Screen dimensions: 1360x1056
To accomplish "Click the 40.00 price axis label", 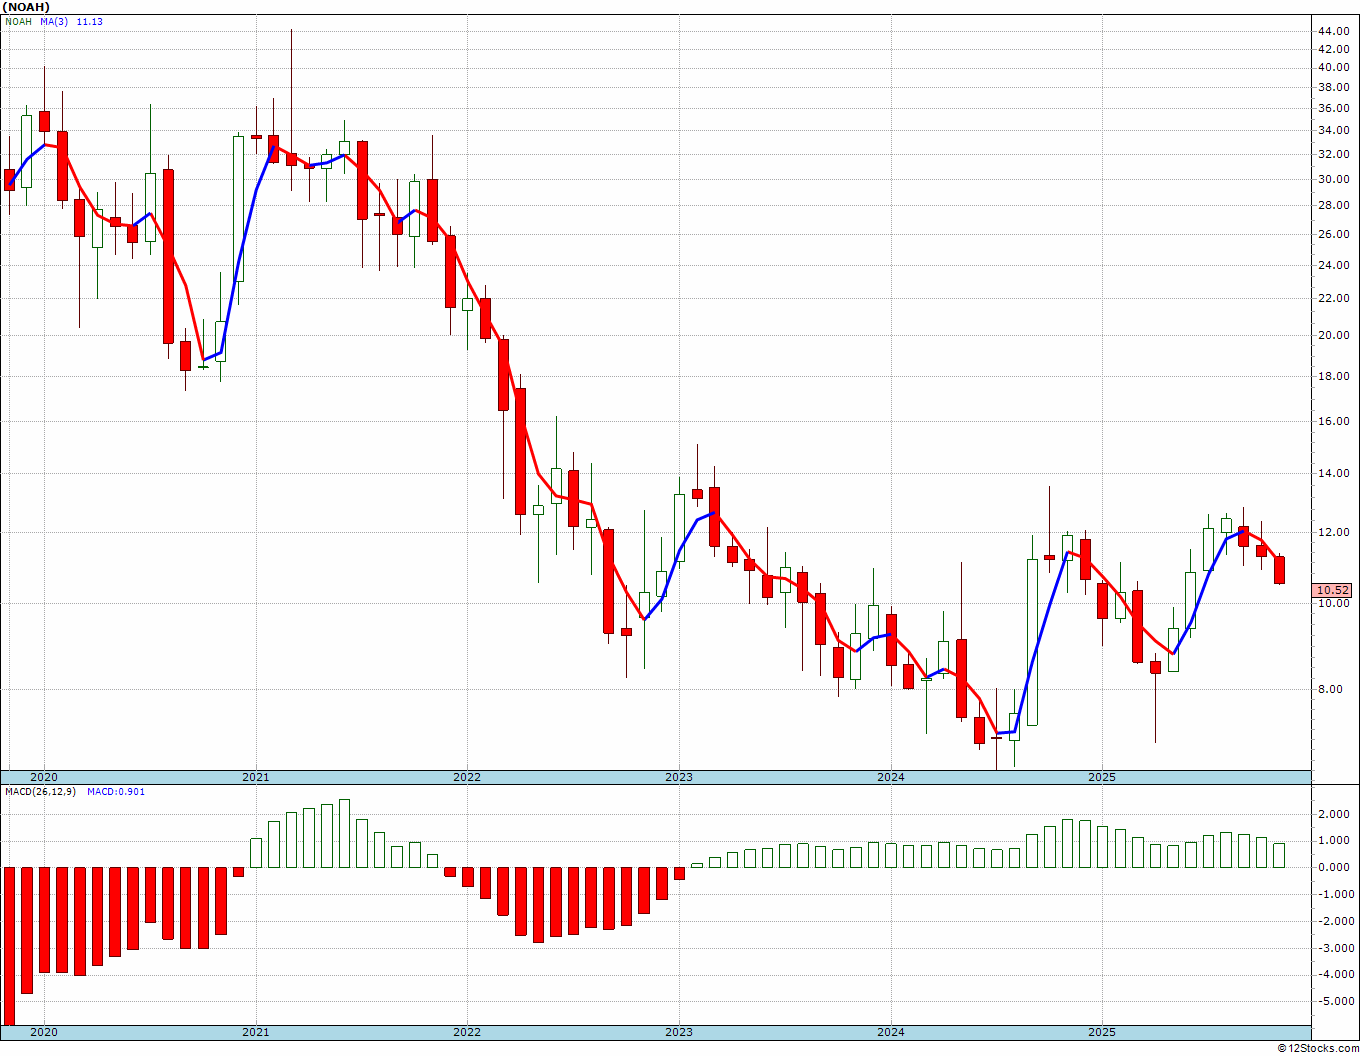I will point(1333,68).
